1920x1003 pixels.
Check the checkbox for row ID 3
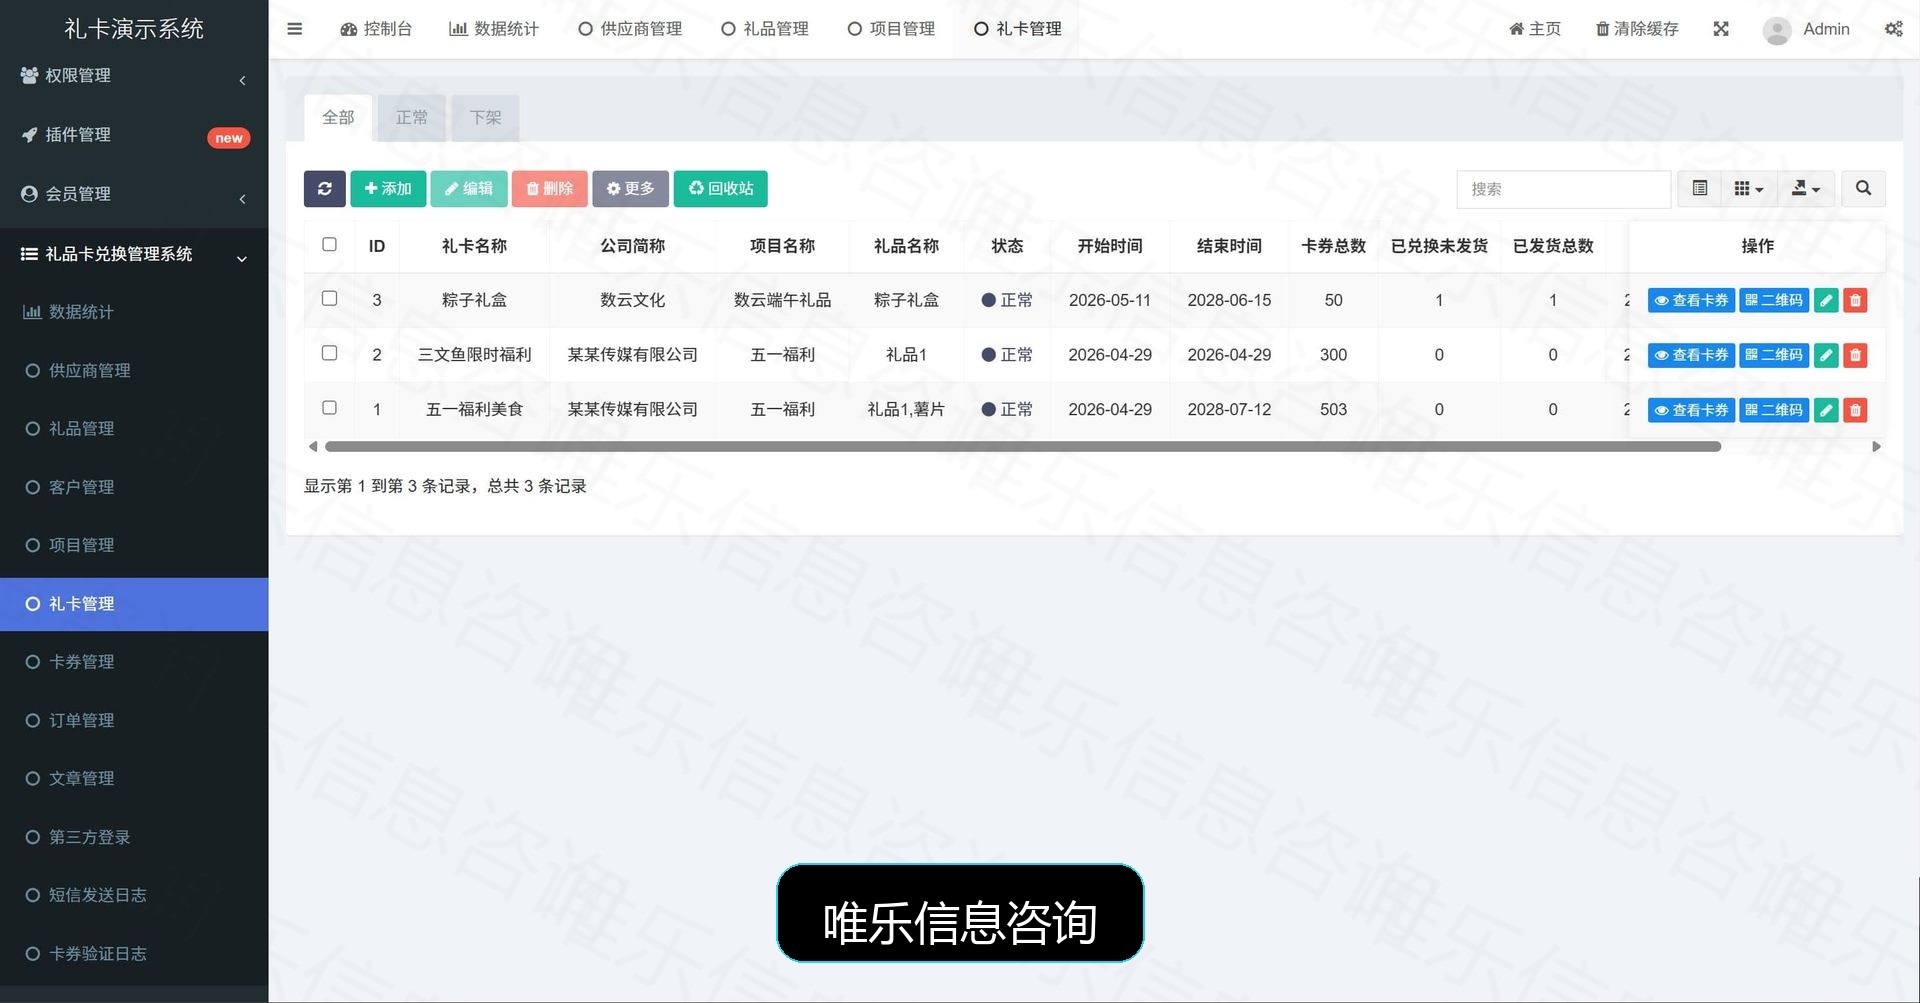coord(329,298)
